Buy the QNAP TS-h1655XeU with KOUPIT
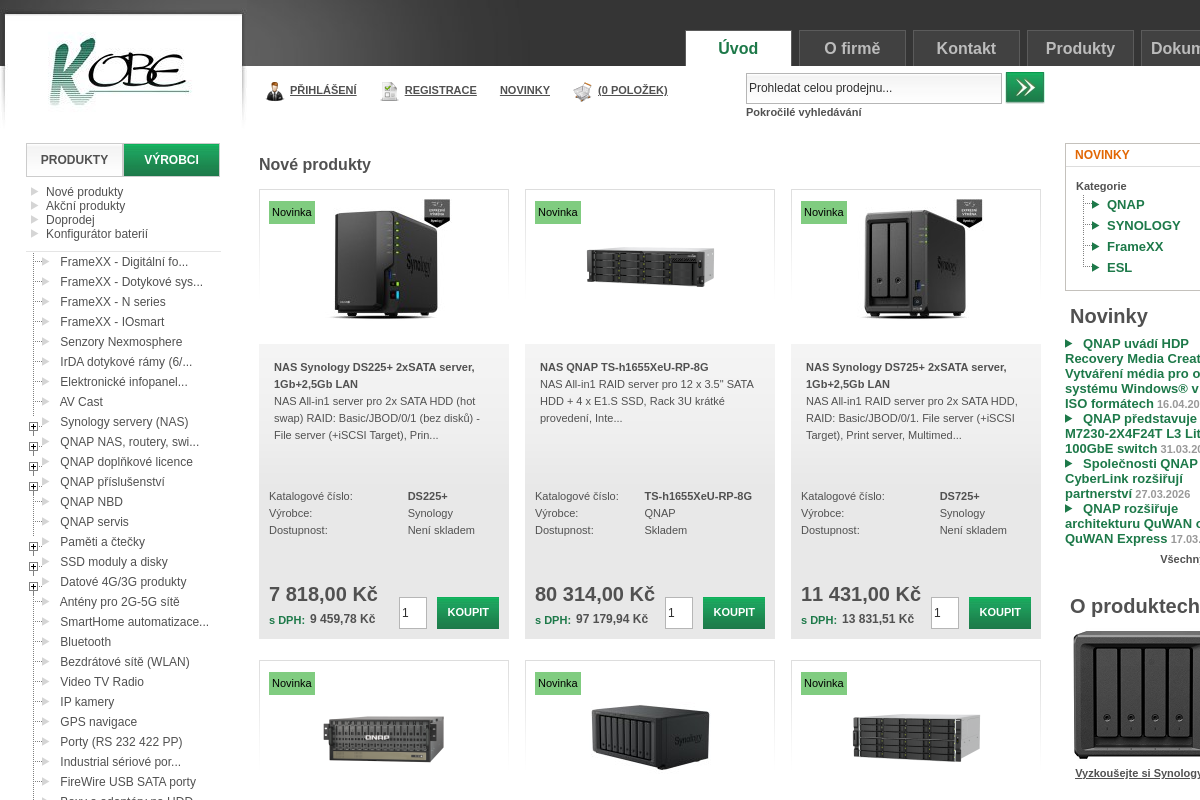This screenshot has width=1200, height=800. click(x=734, y=612)
